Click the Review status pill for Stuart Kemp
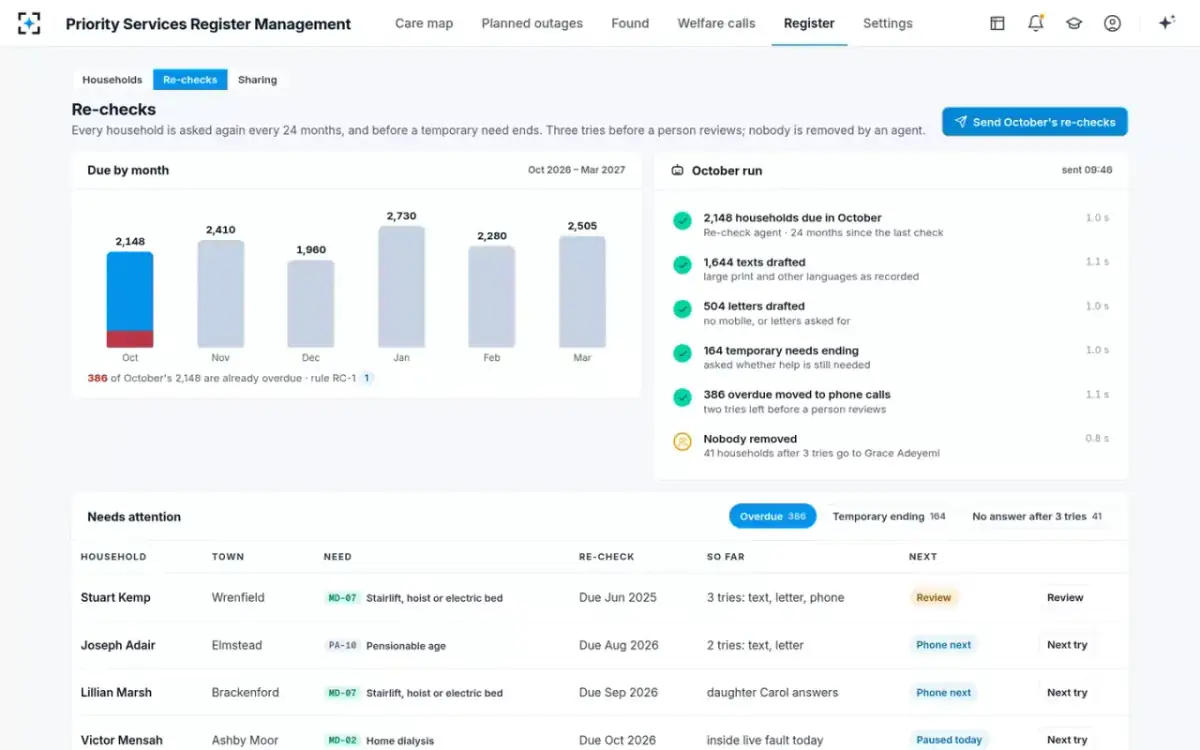The height and width of the screenshot is (750, 1200). [x=934, y=598]
